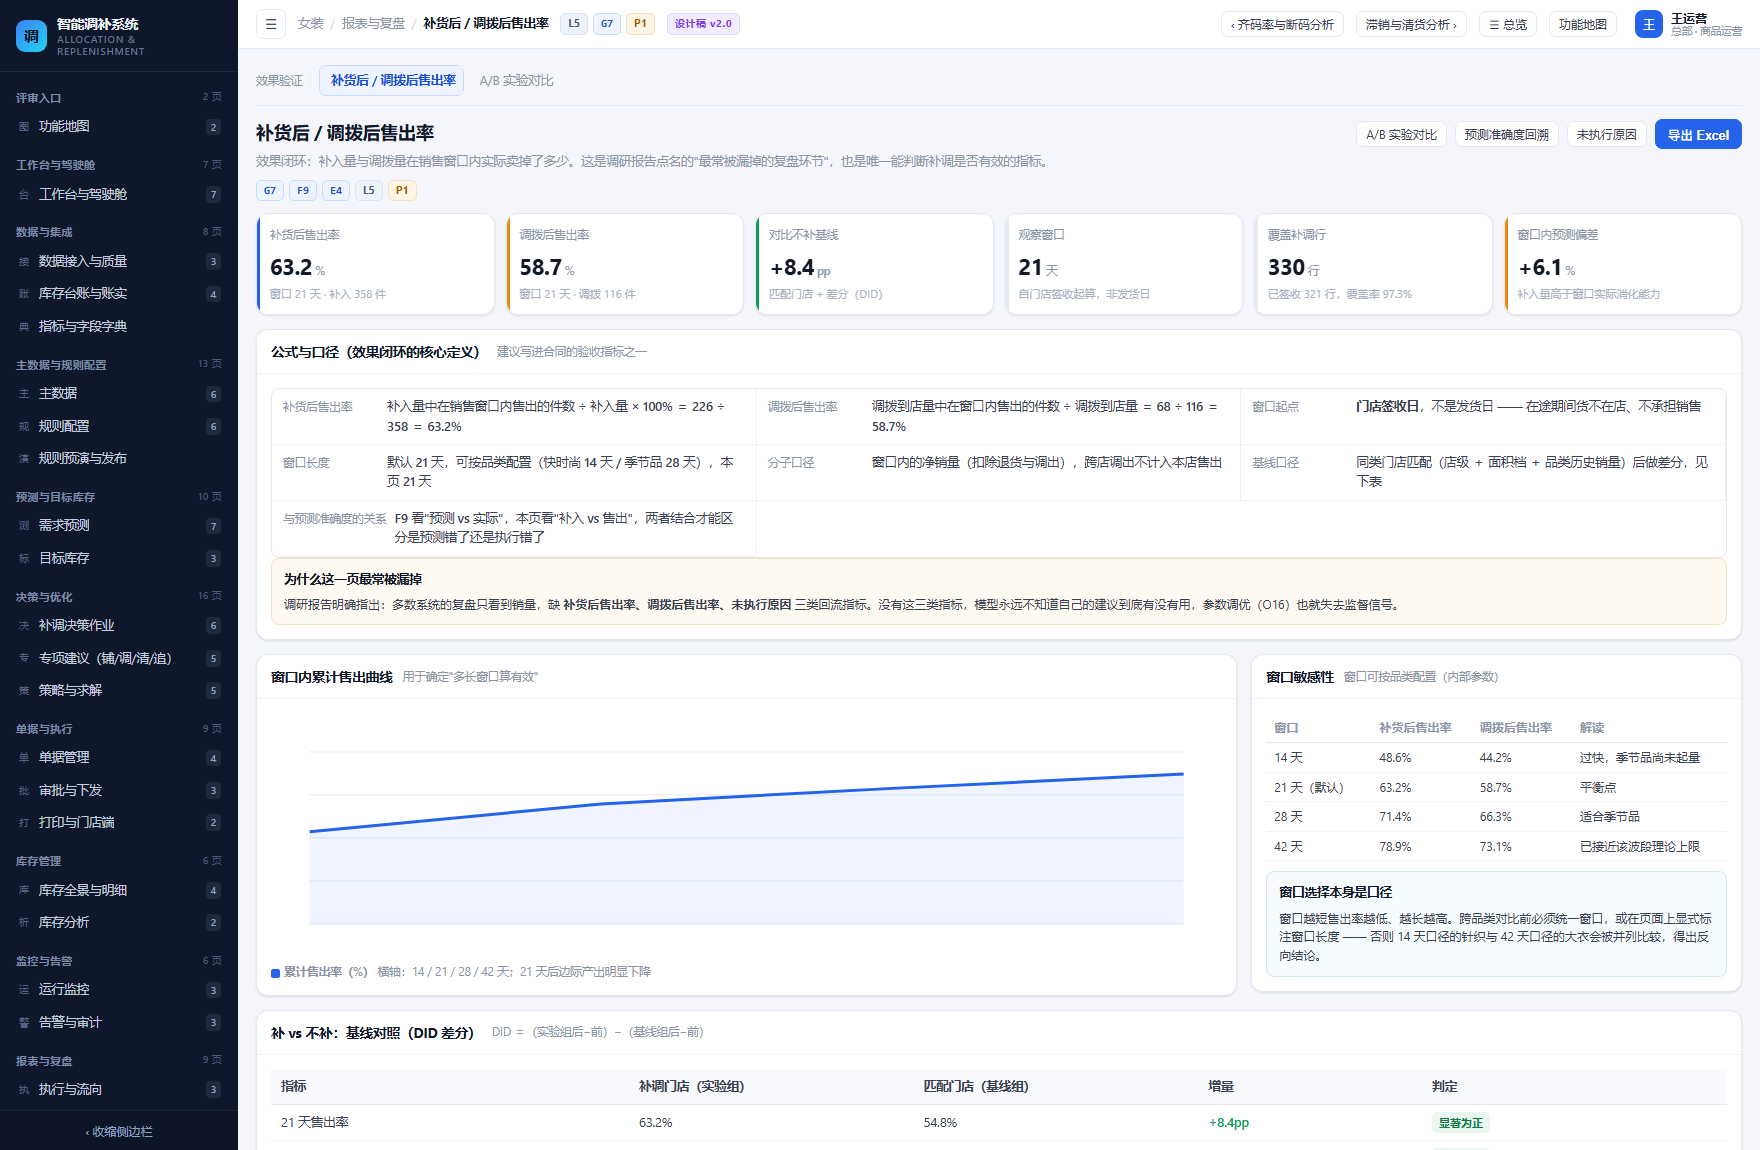The image size is (1760, 1150).
Task: Click the hamburger menu toggle icon
Action: (x=271, y=24)
